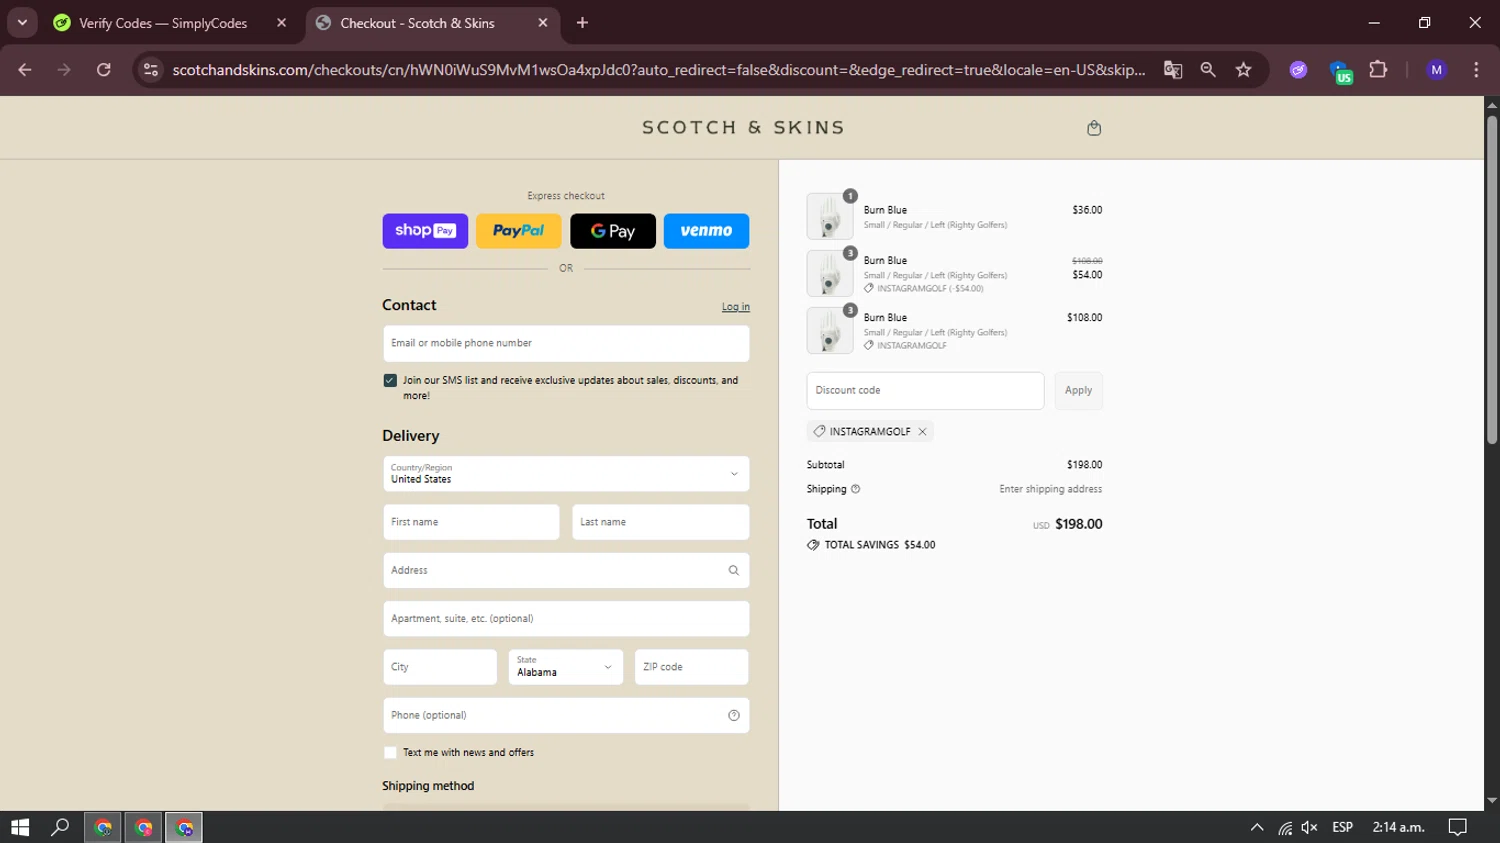This screenshot has height=843, width=1500.
Task: Close the Checkout tab
Action: (543, 23)
